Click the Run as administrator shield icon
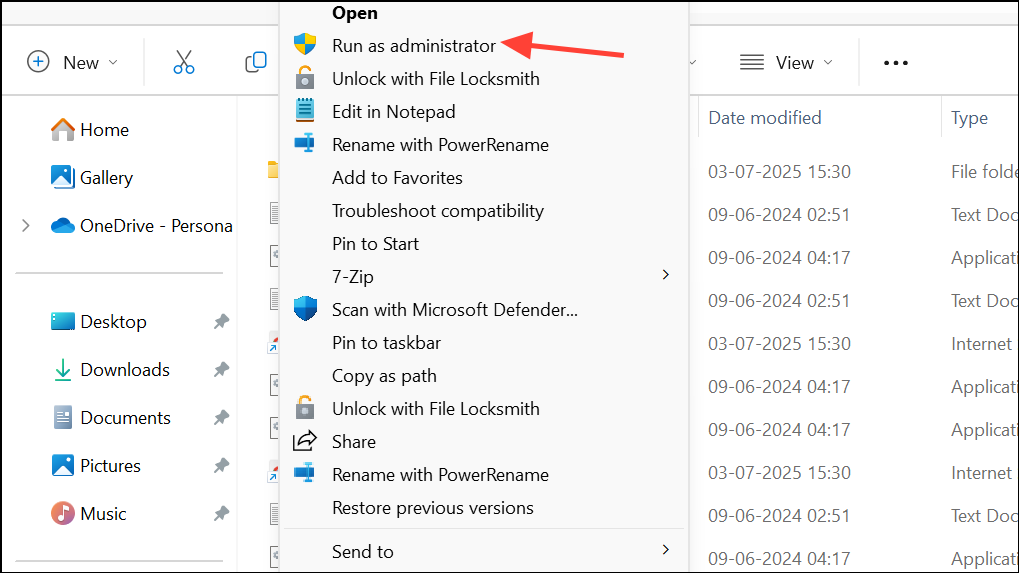1019x573 pixels. [305, 45]
